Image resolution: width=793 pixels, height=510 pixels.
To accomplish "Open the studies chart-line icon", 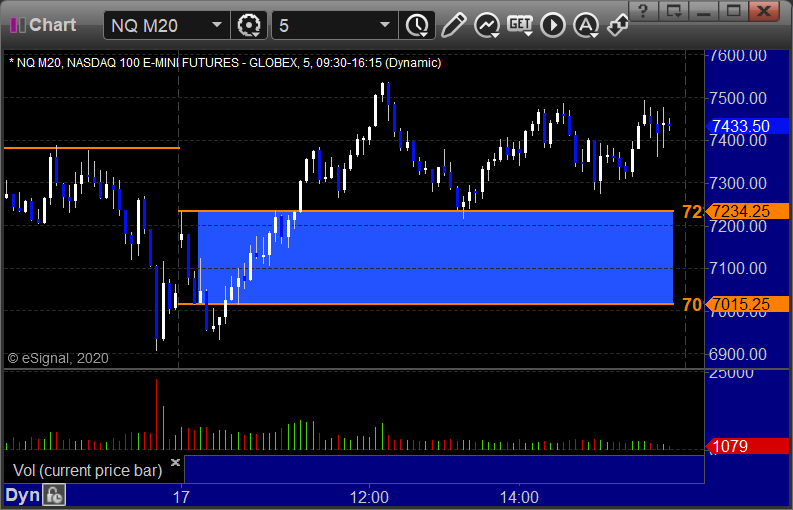I will pos(487,25).
